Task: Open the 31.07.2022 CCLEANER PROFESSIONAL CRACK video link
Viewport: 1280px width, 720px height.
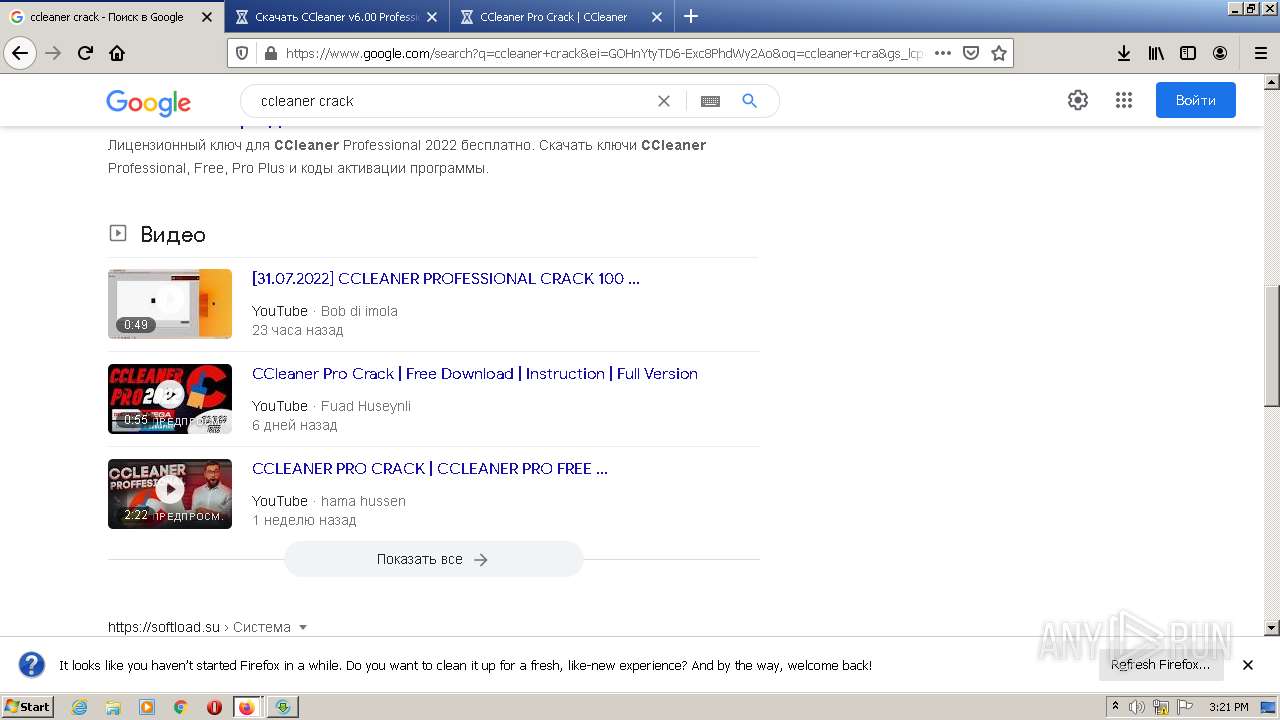Action: coord(446,279)
